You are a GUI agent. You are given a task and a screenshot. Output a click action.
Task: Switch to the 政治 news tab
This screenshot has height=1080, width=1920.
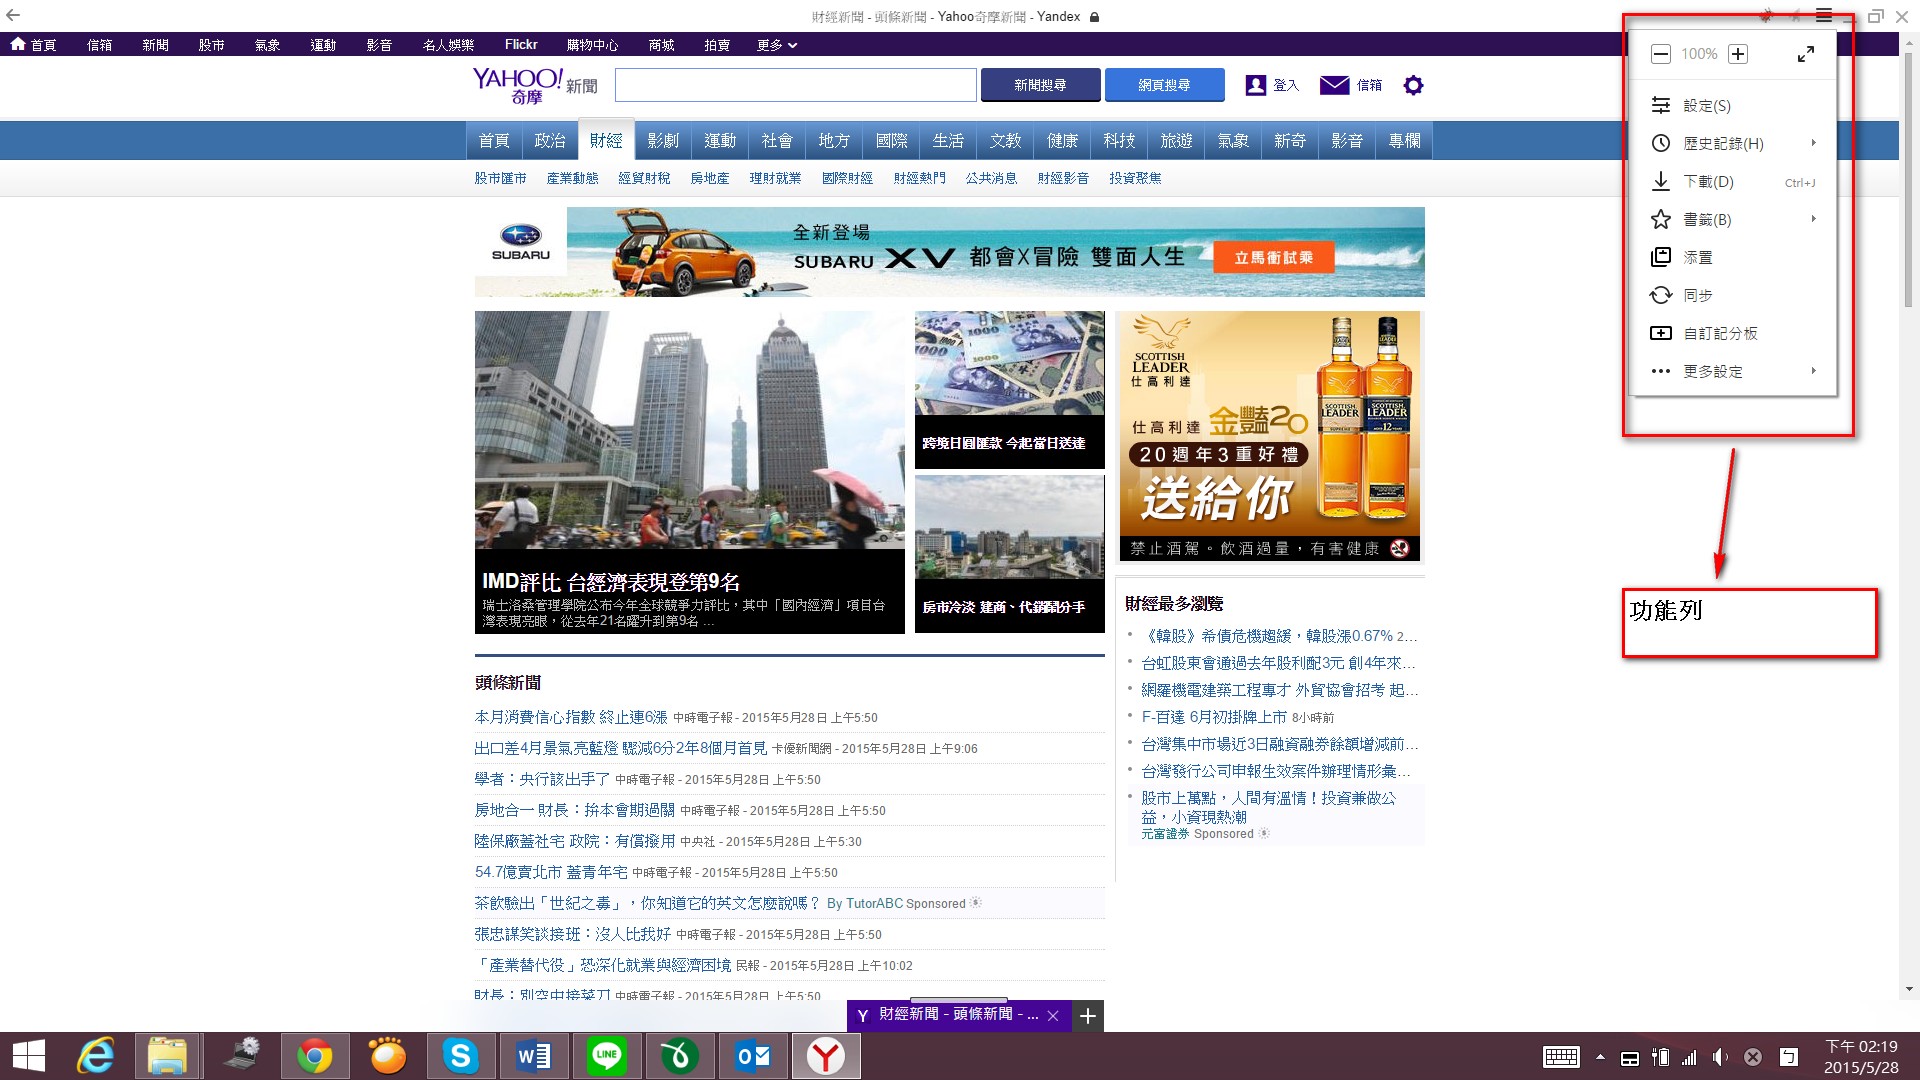(550, 141)
